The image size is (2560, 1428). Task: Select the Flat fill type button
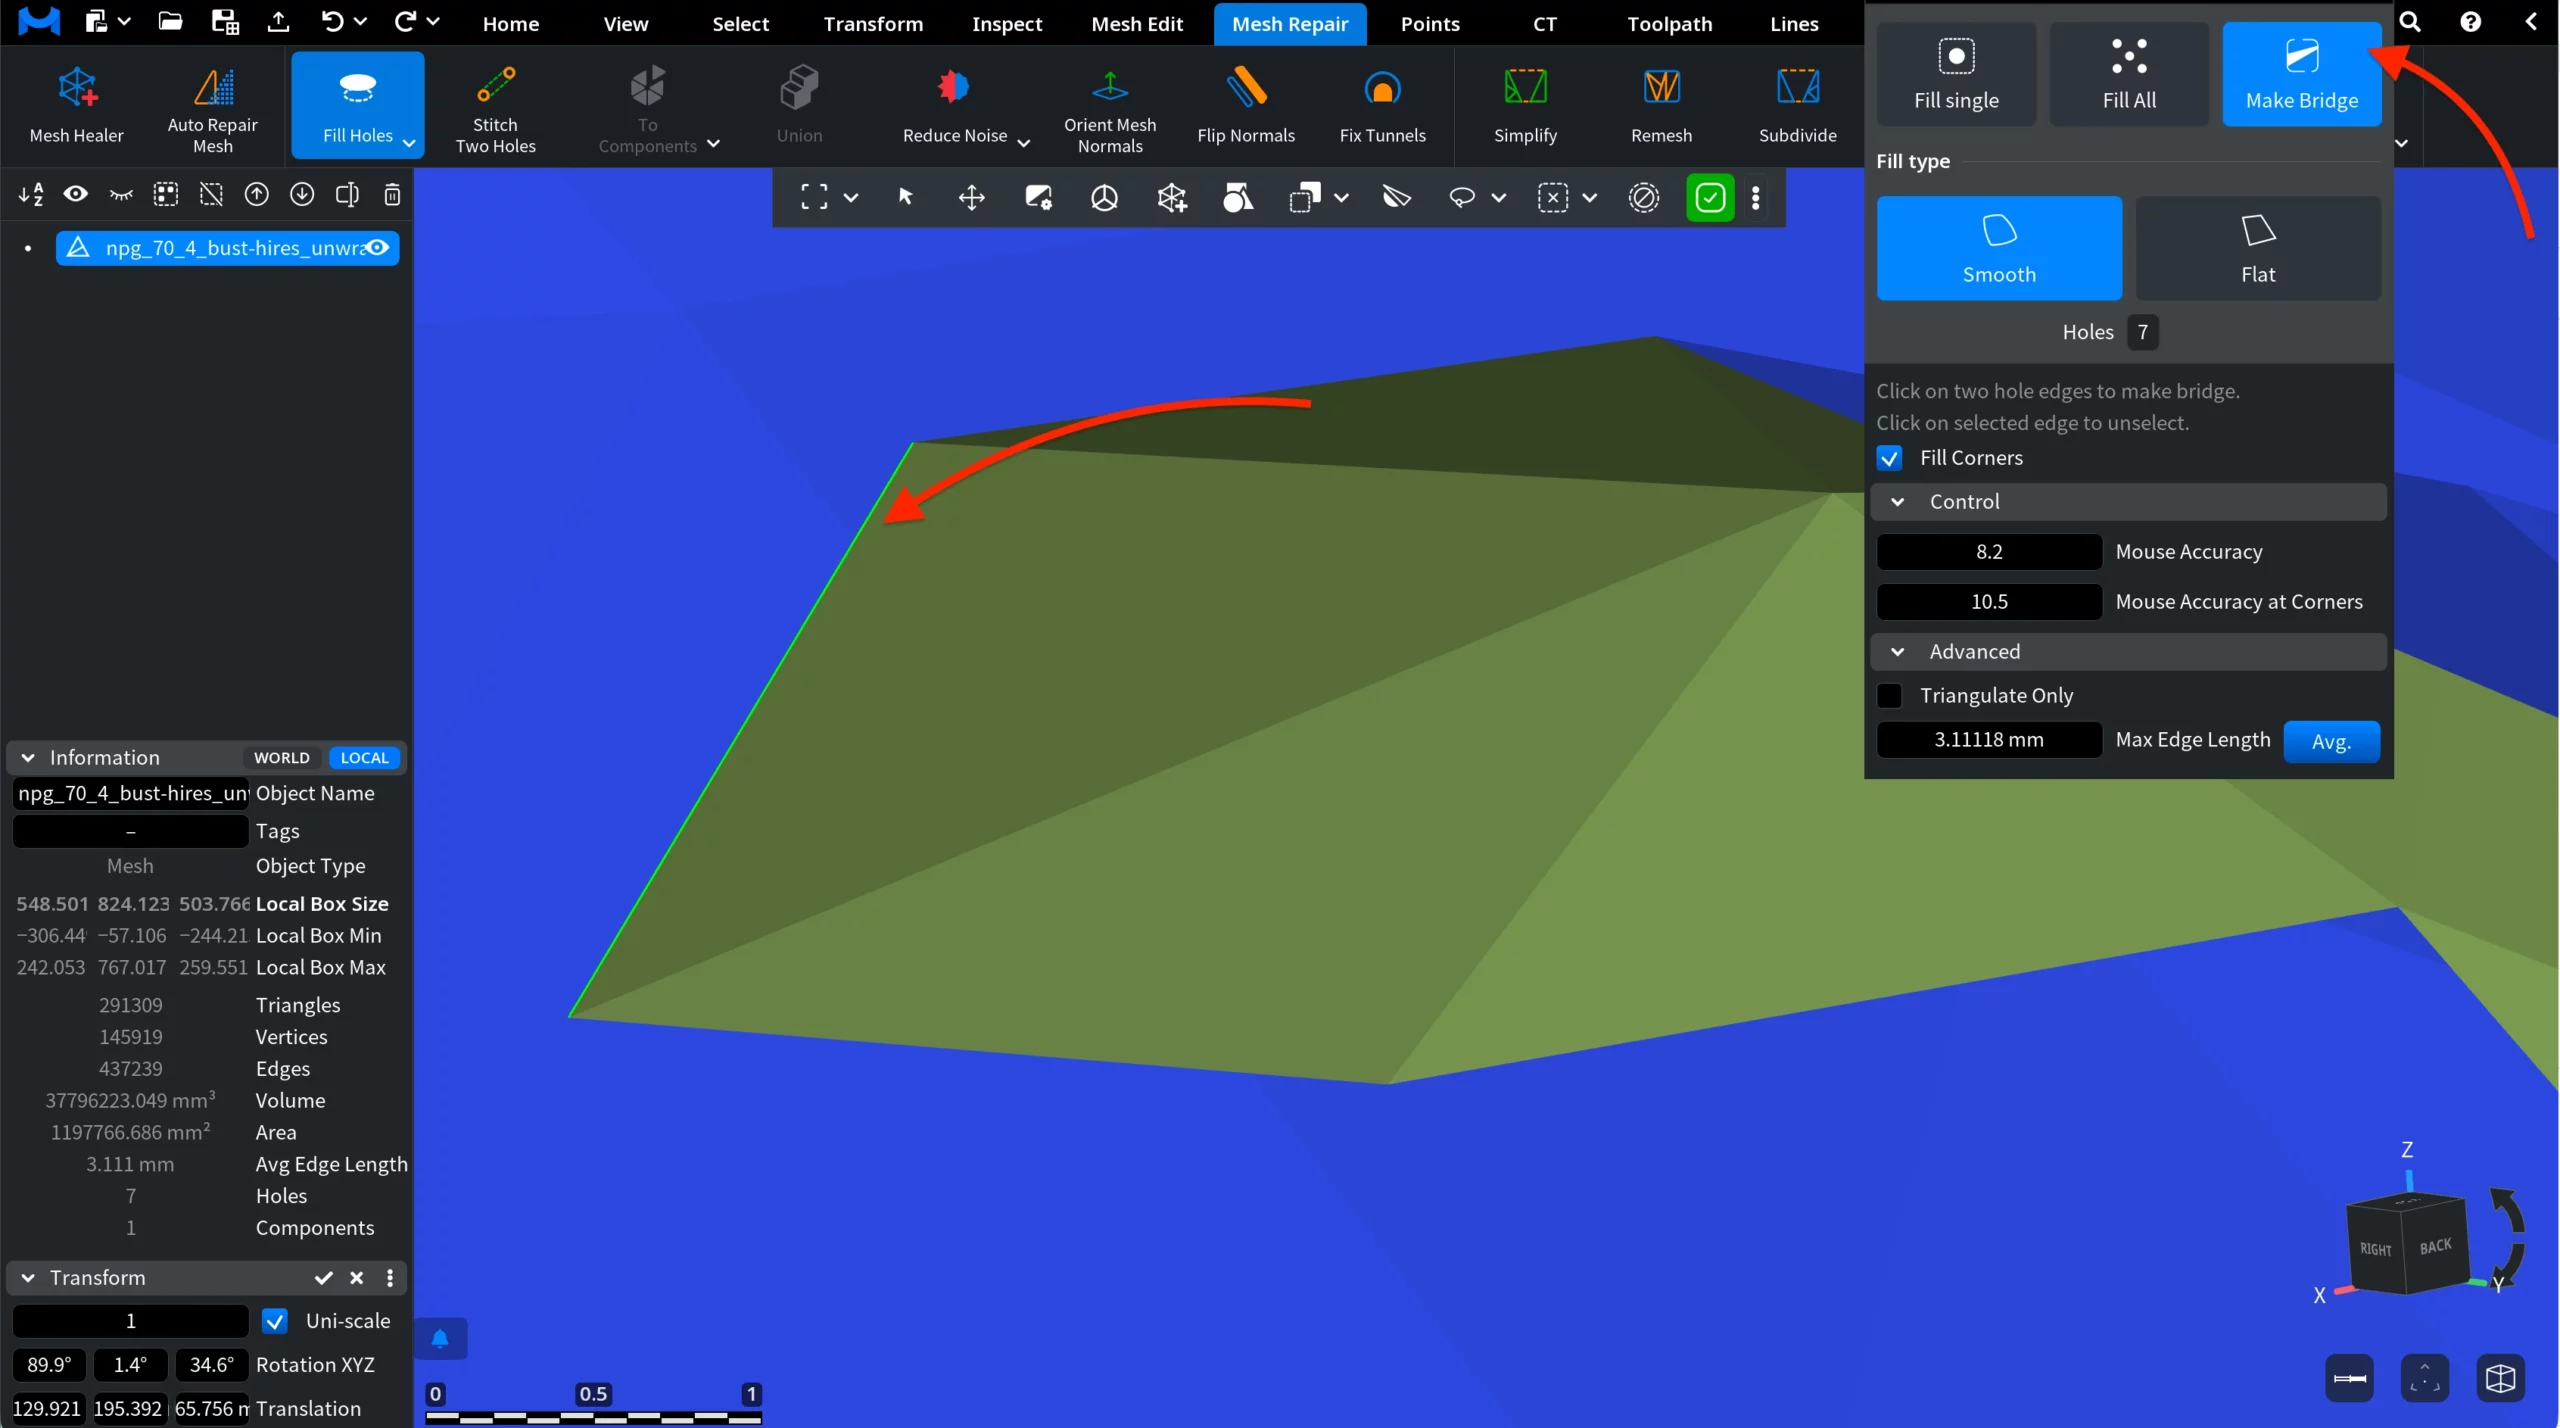coord(2257,247)
